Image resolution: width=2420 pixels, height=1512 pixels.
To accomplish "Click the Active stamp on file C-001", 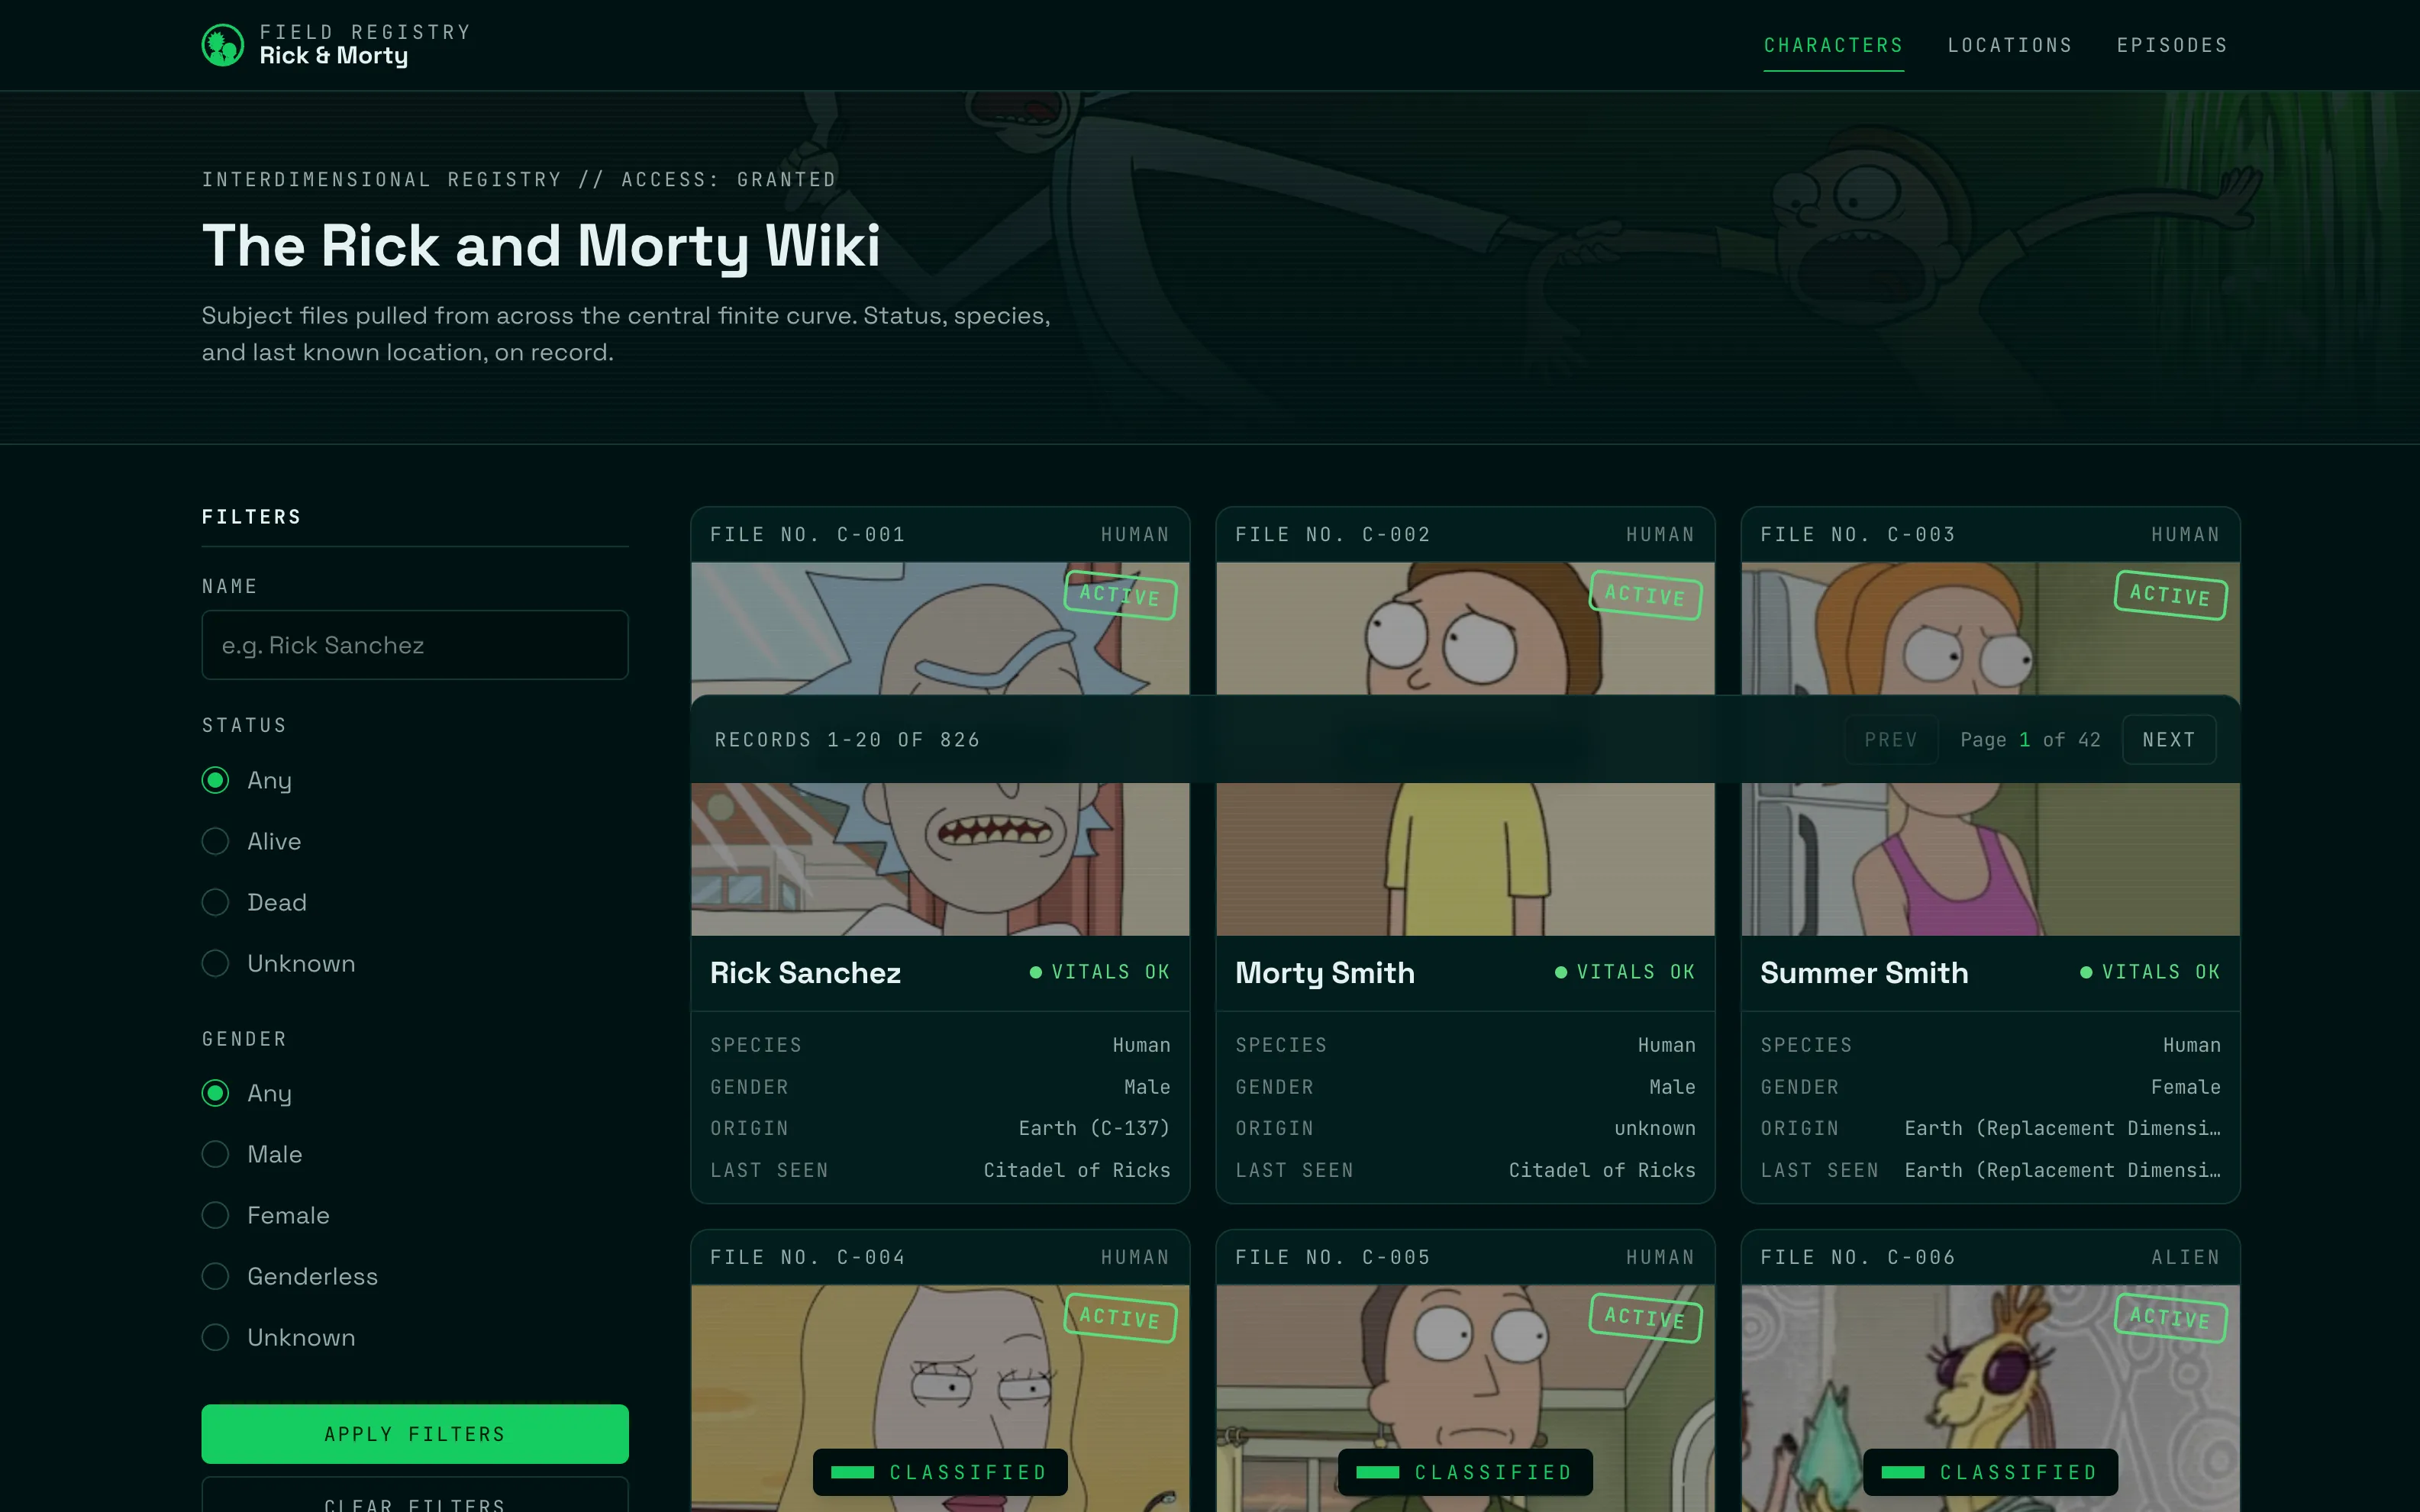I will pyautogui.click(x=1120, y=595).
